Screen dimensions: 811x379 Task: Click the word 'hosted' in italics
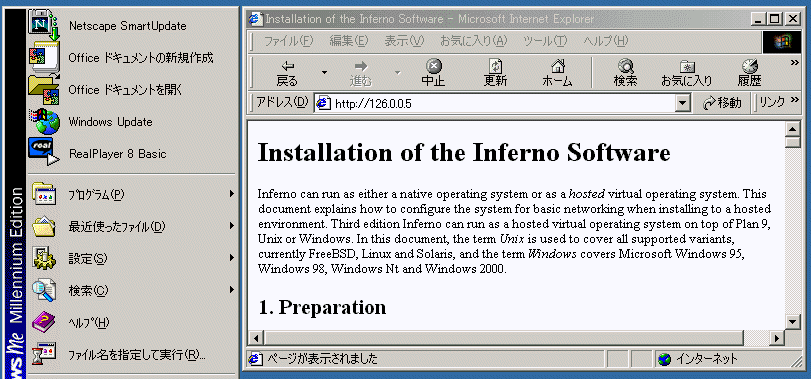coord(587,194)
